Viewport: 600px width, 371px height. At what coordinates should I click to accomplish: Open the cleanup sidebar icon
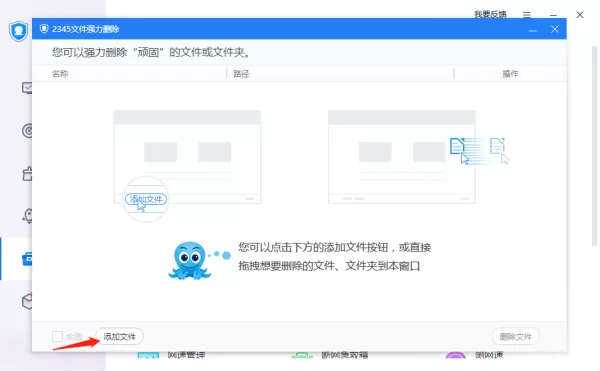point(27,174)
